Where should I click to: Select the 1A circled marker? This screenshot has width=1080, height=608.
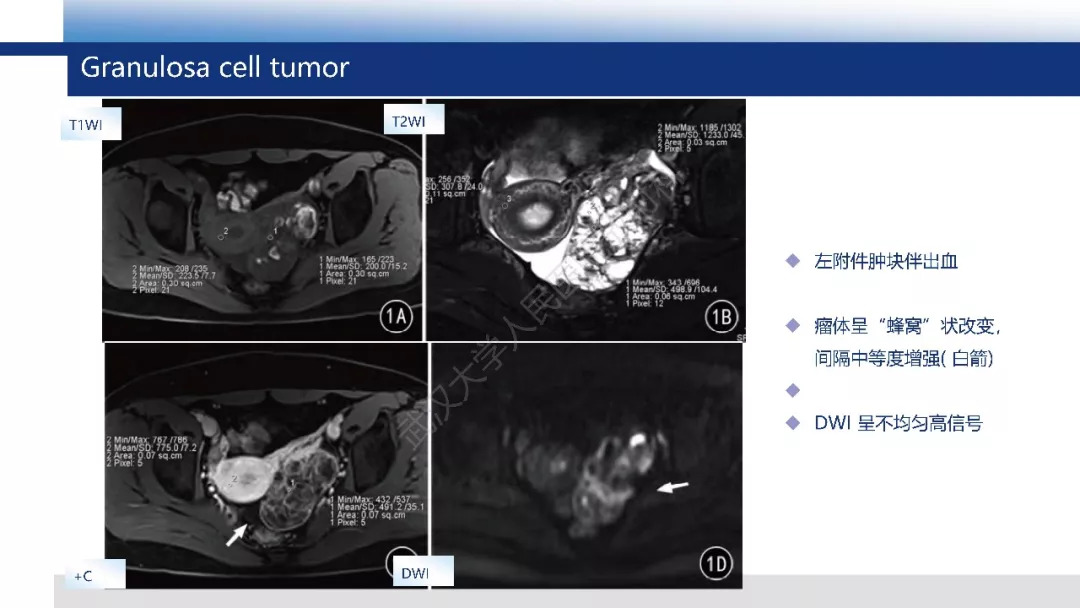pos(396,316)
